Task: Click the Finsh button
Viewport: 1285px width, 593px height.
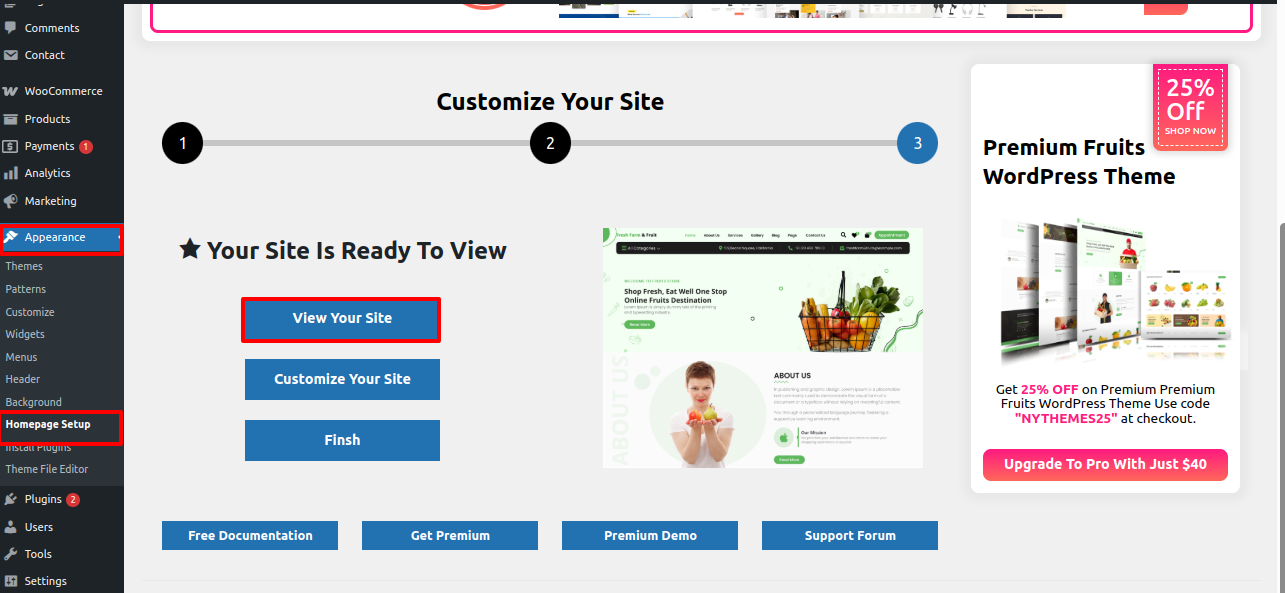Action: coord(342,441)
